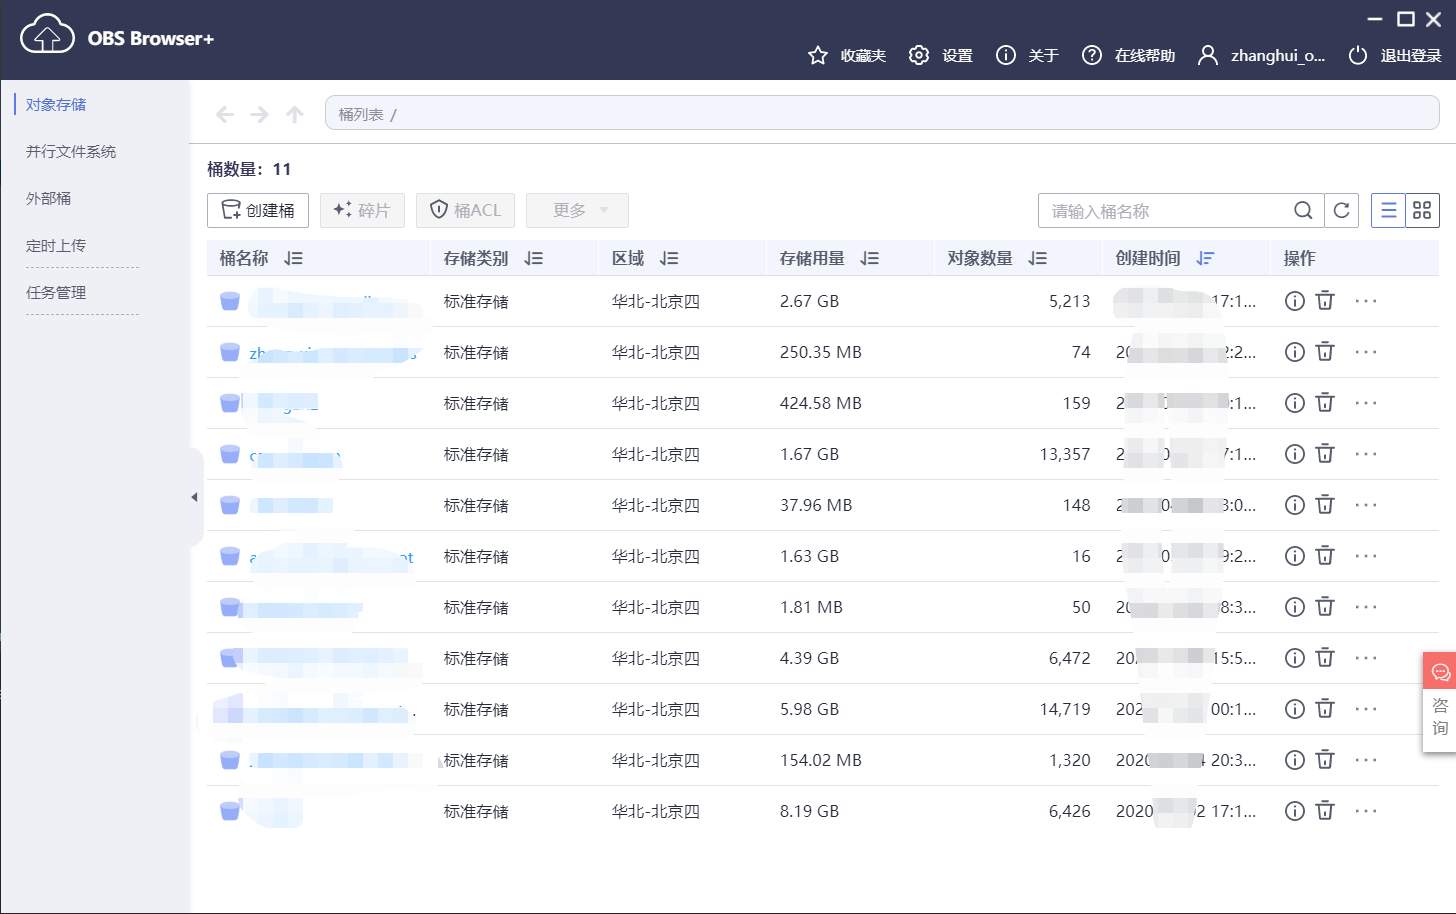Open the 收藏夹 favorites star
This screenshot has width=1456, height=914.
click(818, 55)
